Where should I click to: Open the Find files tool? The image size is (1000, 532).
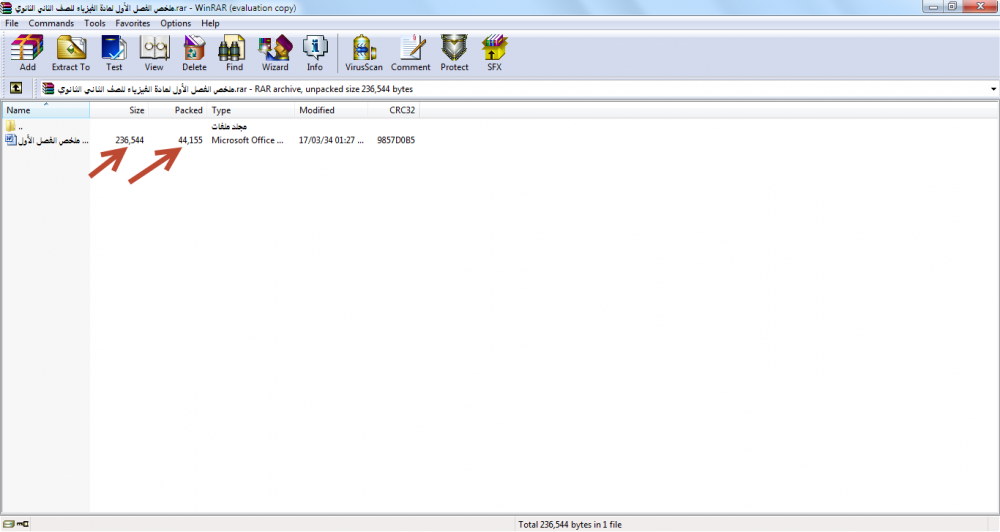tap(234, 53)
